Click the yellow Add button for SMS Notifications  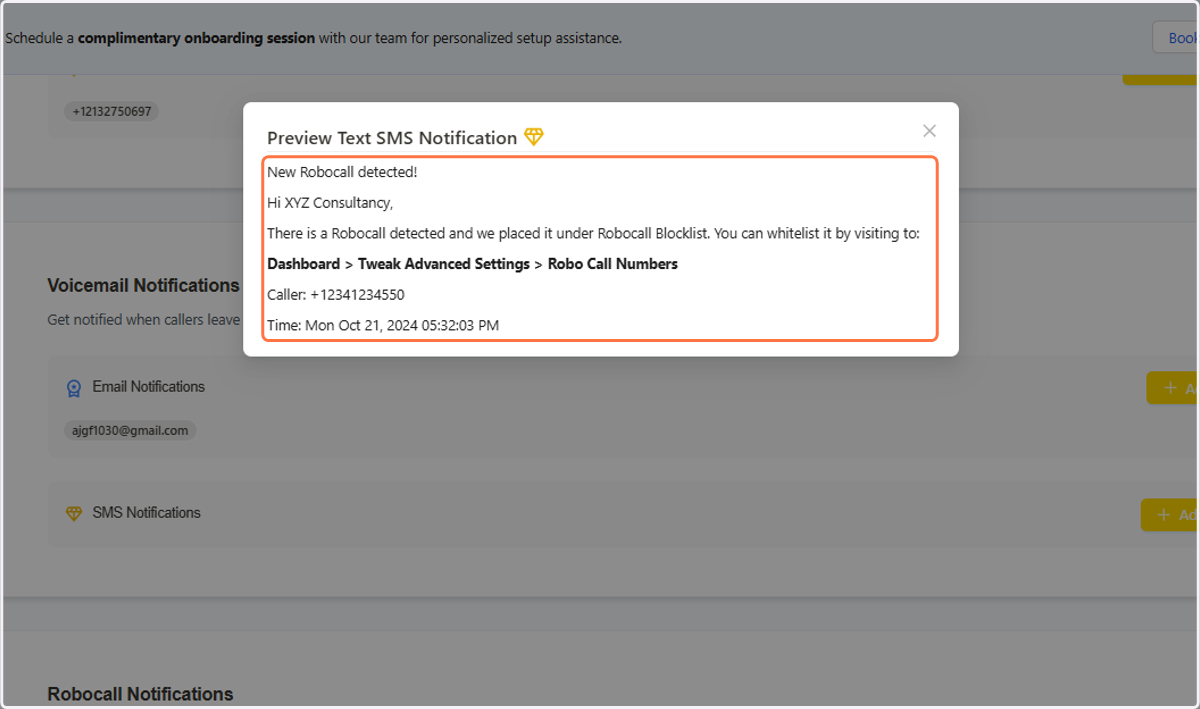(x=1171, y=515)
